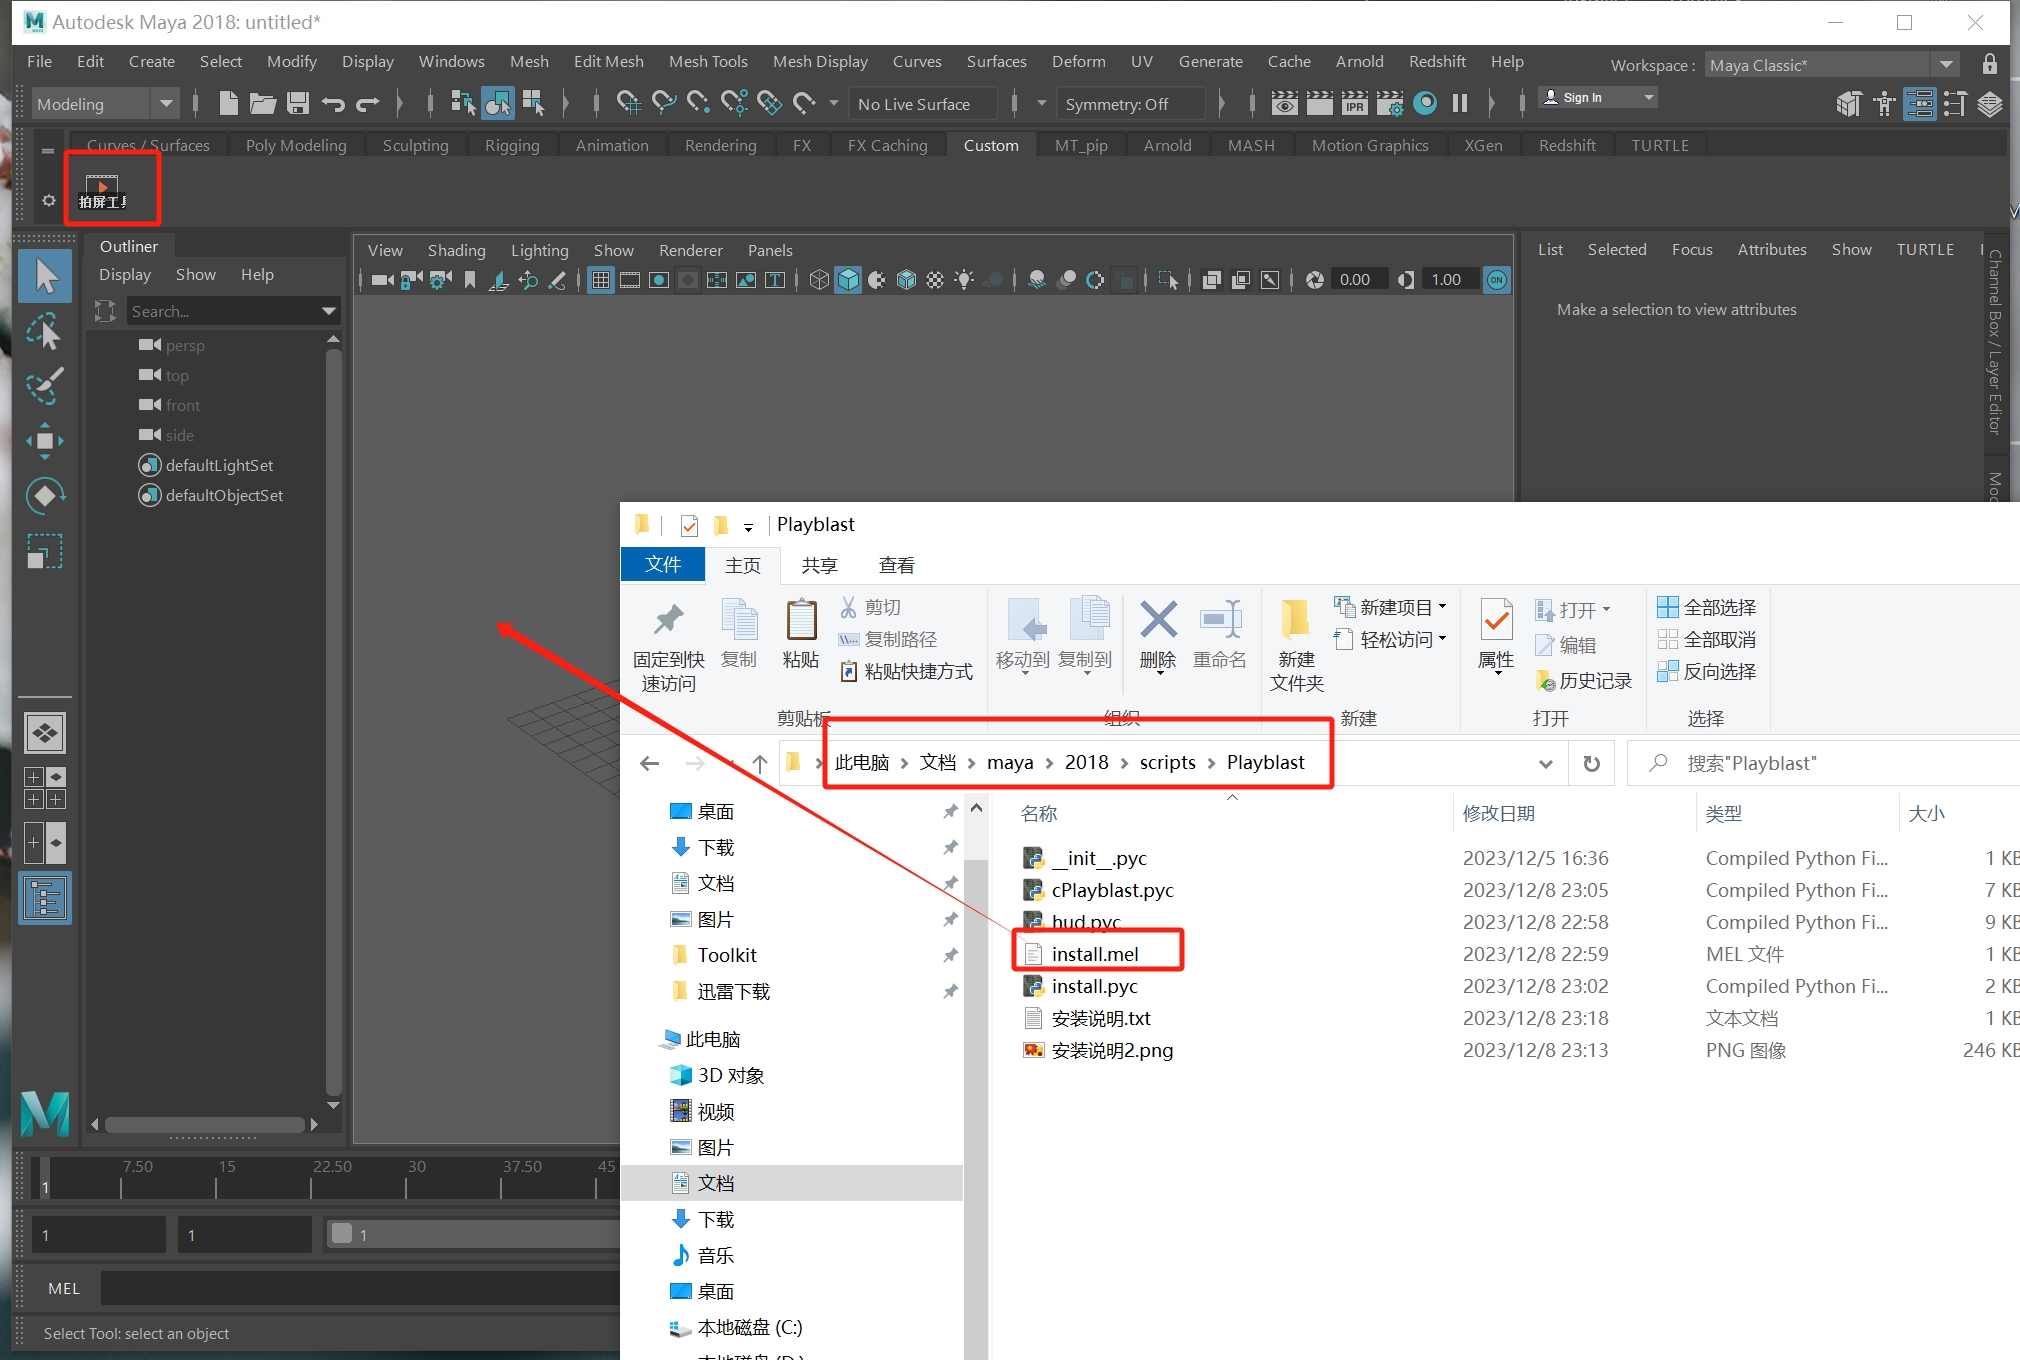Activate the Move tool in toolbox
Screen dimensions: 2020x1360
tap(45, 440)
